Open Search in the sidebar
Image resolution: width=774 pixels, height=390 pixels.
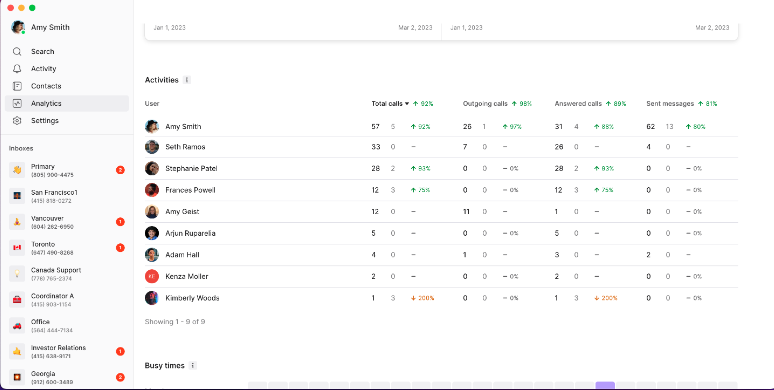point(67,51)
